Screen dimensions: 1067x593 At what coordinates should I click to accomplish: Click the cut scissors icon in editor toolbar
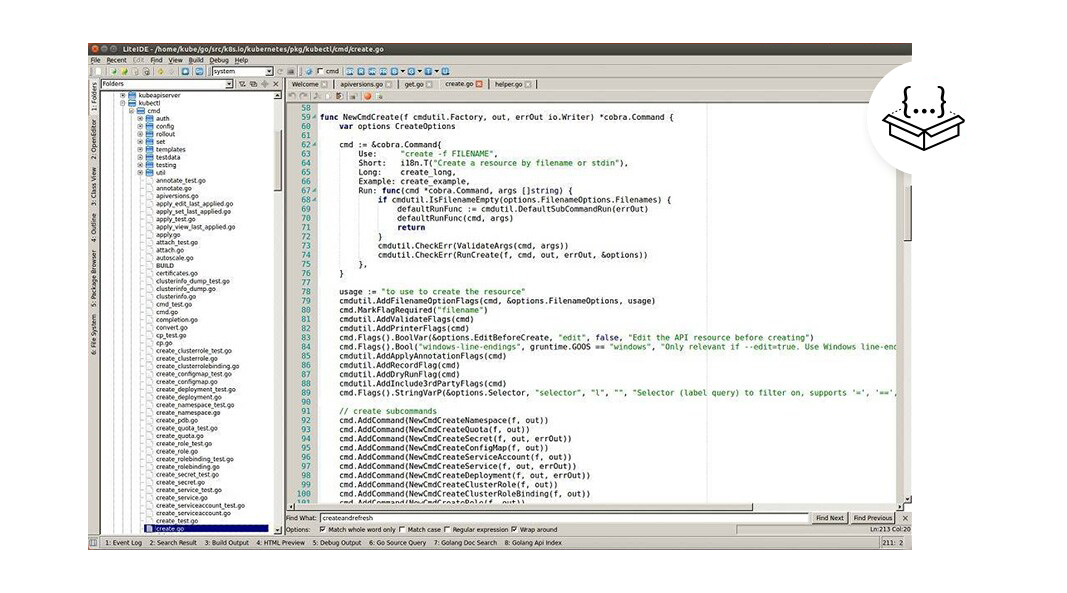[314, 97]
